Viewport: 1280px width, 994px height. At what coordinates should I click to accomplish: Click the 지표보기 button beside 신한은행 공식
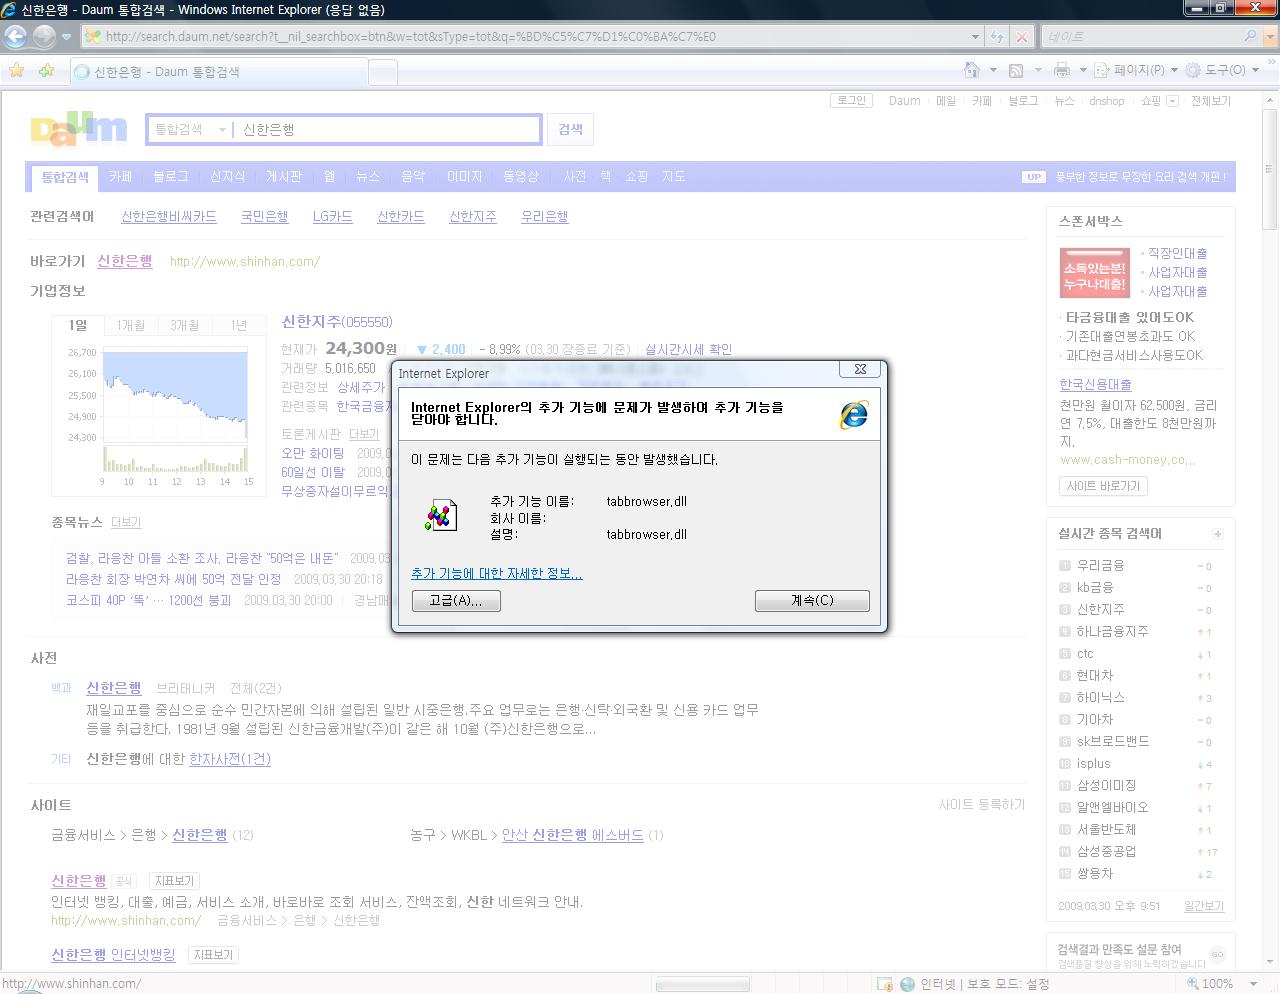pos(174,881)
